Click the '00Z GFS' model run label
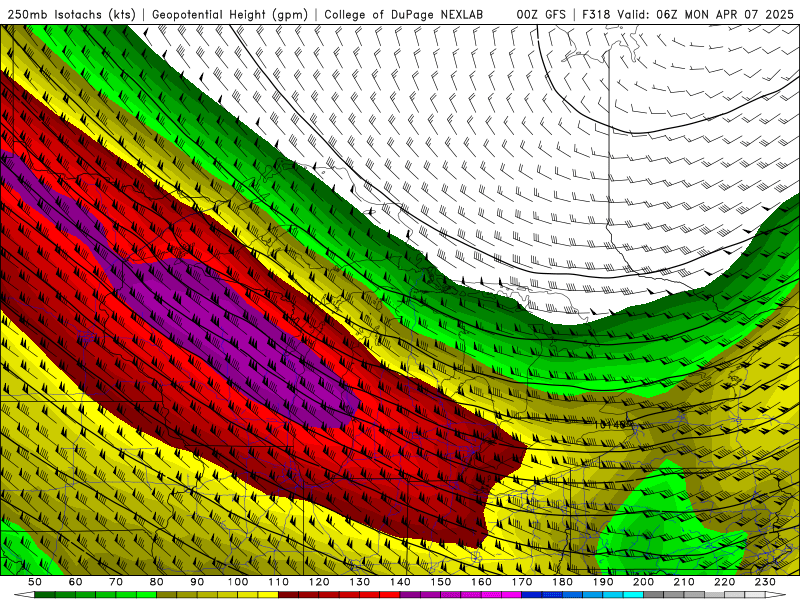800x600 pixels. (x=541, y=14)
